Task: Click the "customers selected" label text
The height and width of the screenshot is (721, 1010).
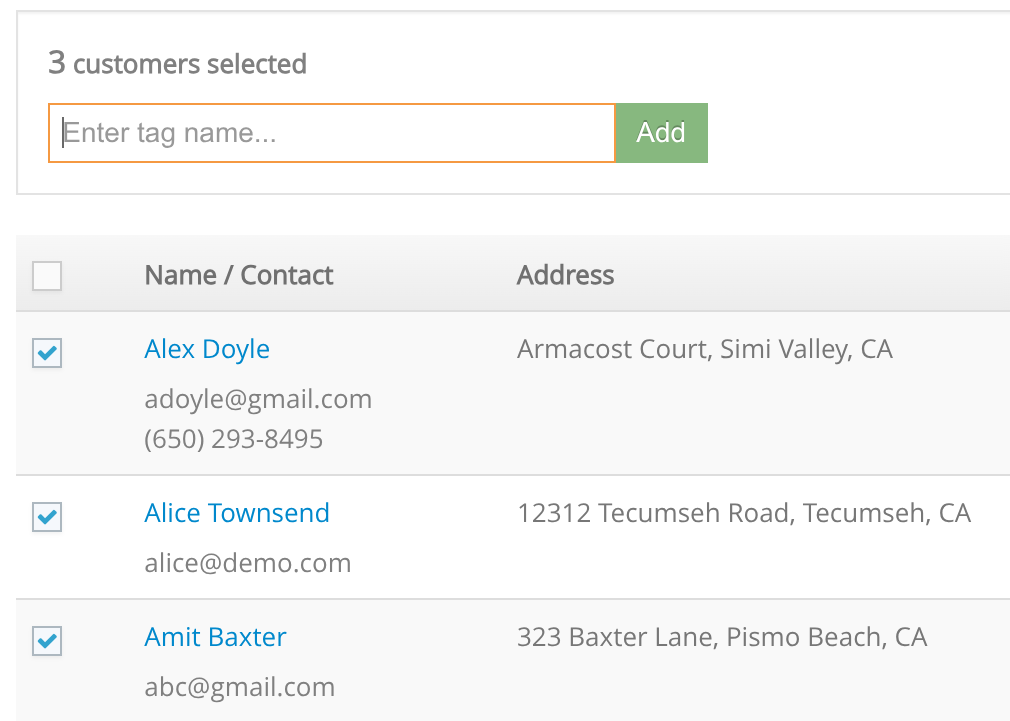Action: pos(190,64)
